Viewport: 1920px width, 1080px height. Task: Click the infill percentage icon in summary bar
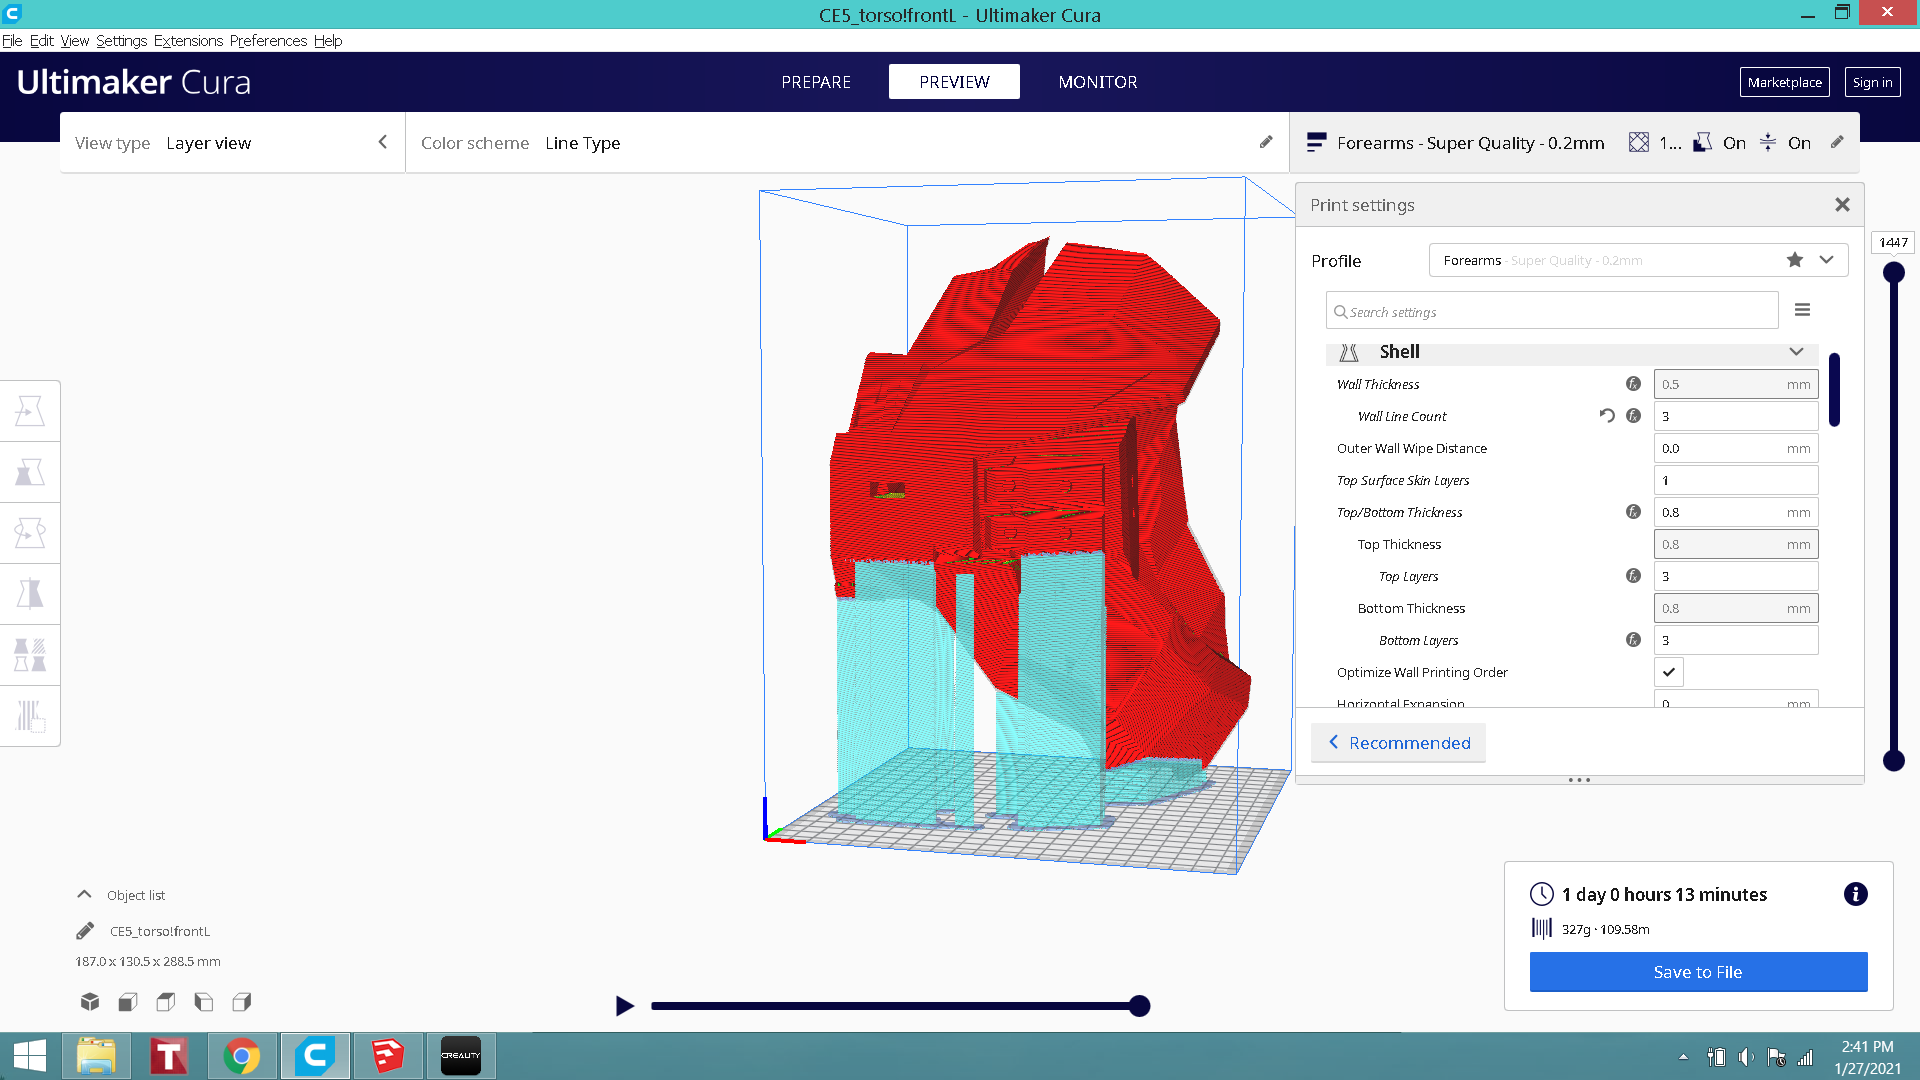pos(1638,142)
